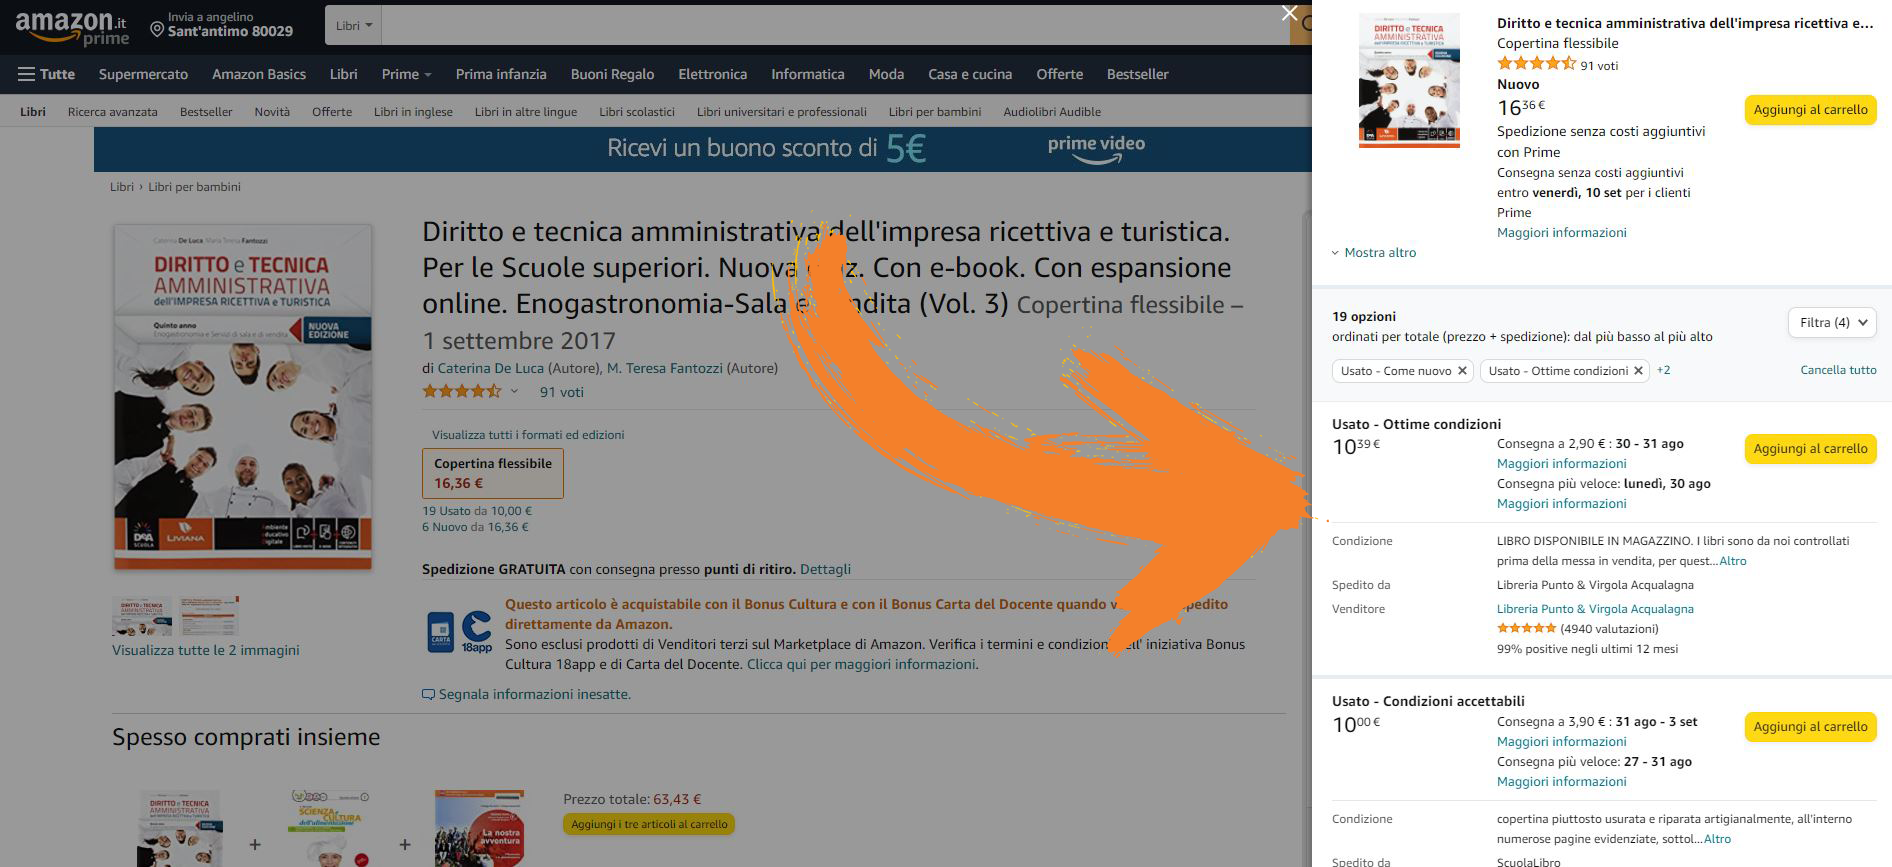Image resolution: width=1892 pixels, height=867 pixels.
Task: Select the first small cover thumbnail
Action: 142,616
